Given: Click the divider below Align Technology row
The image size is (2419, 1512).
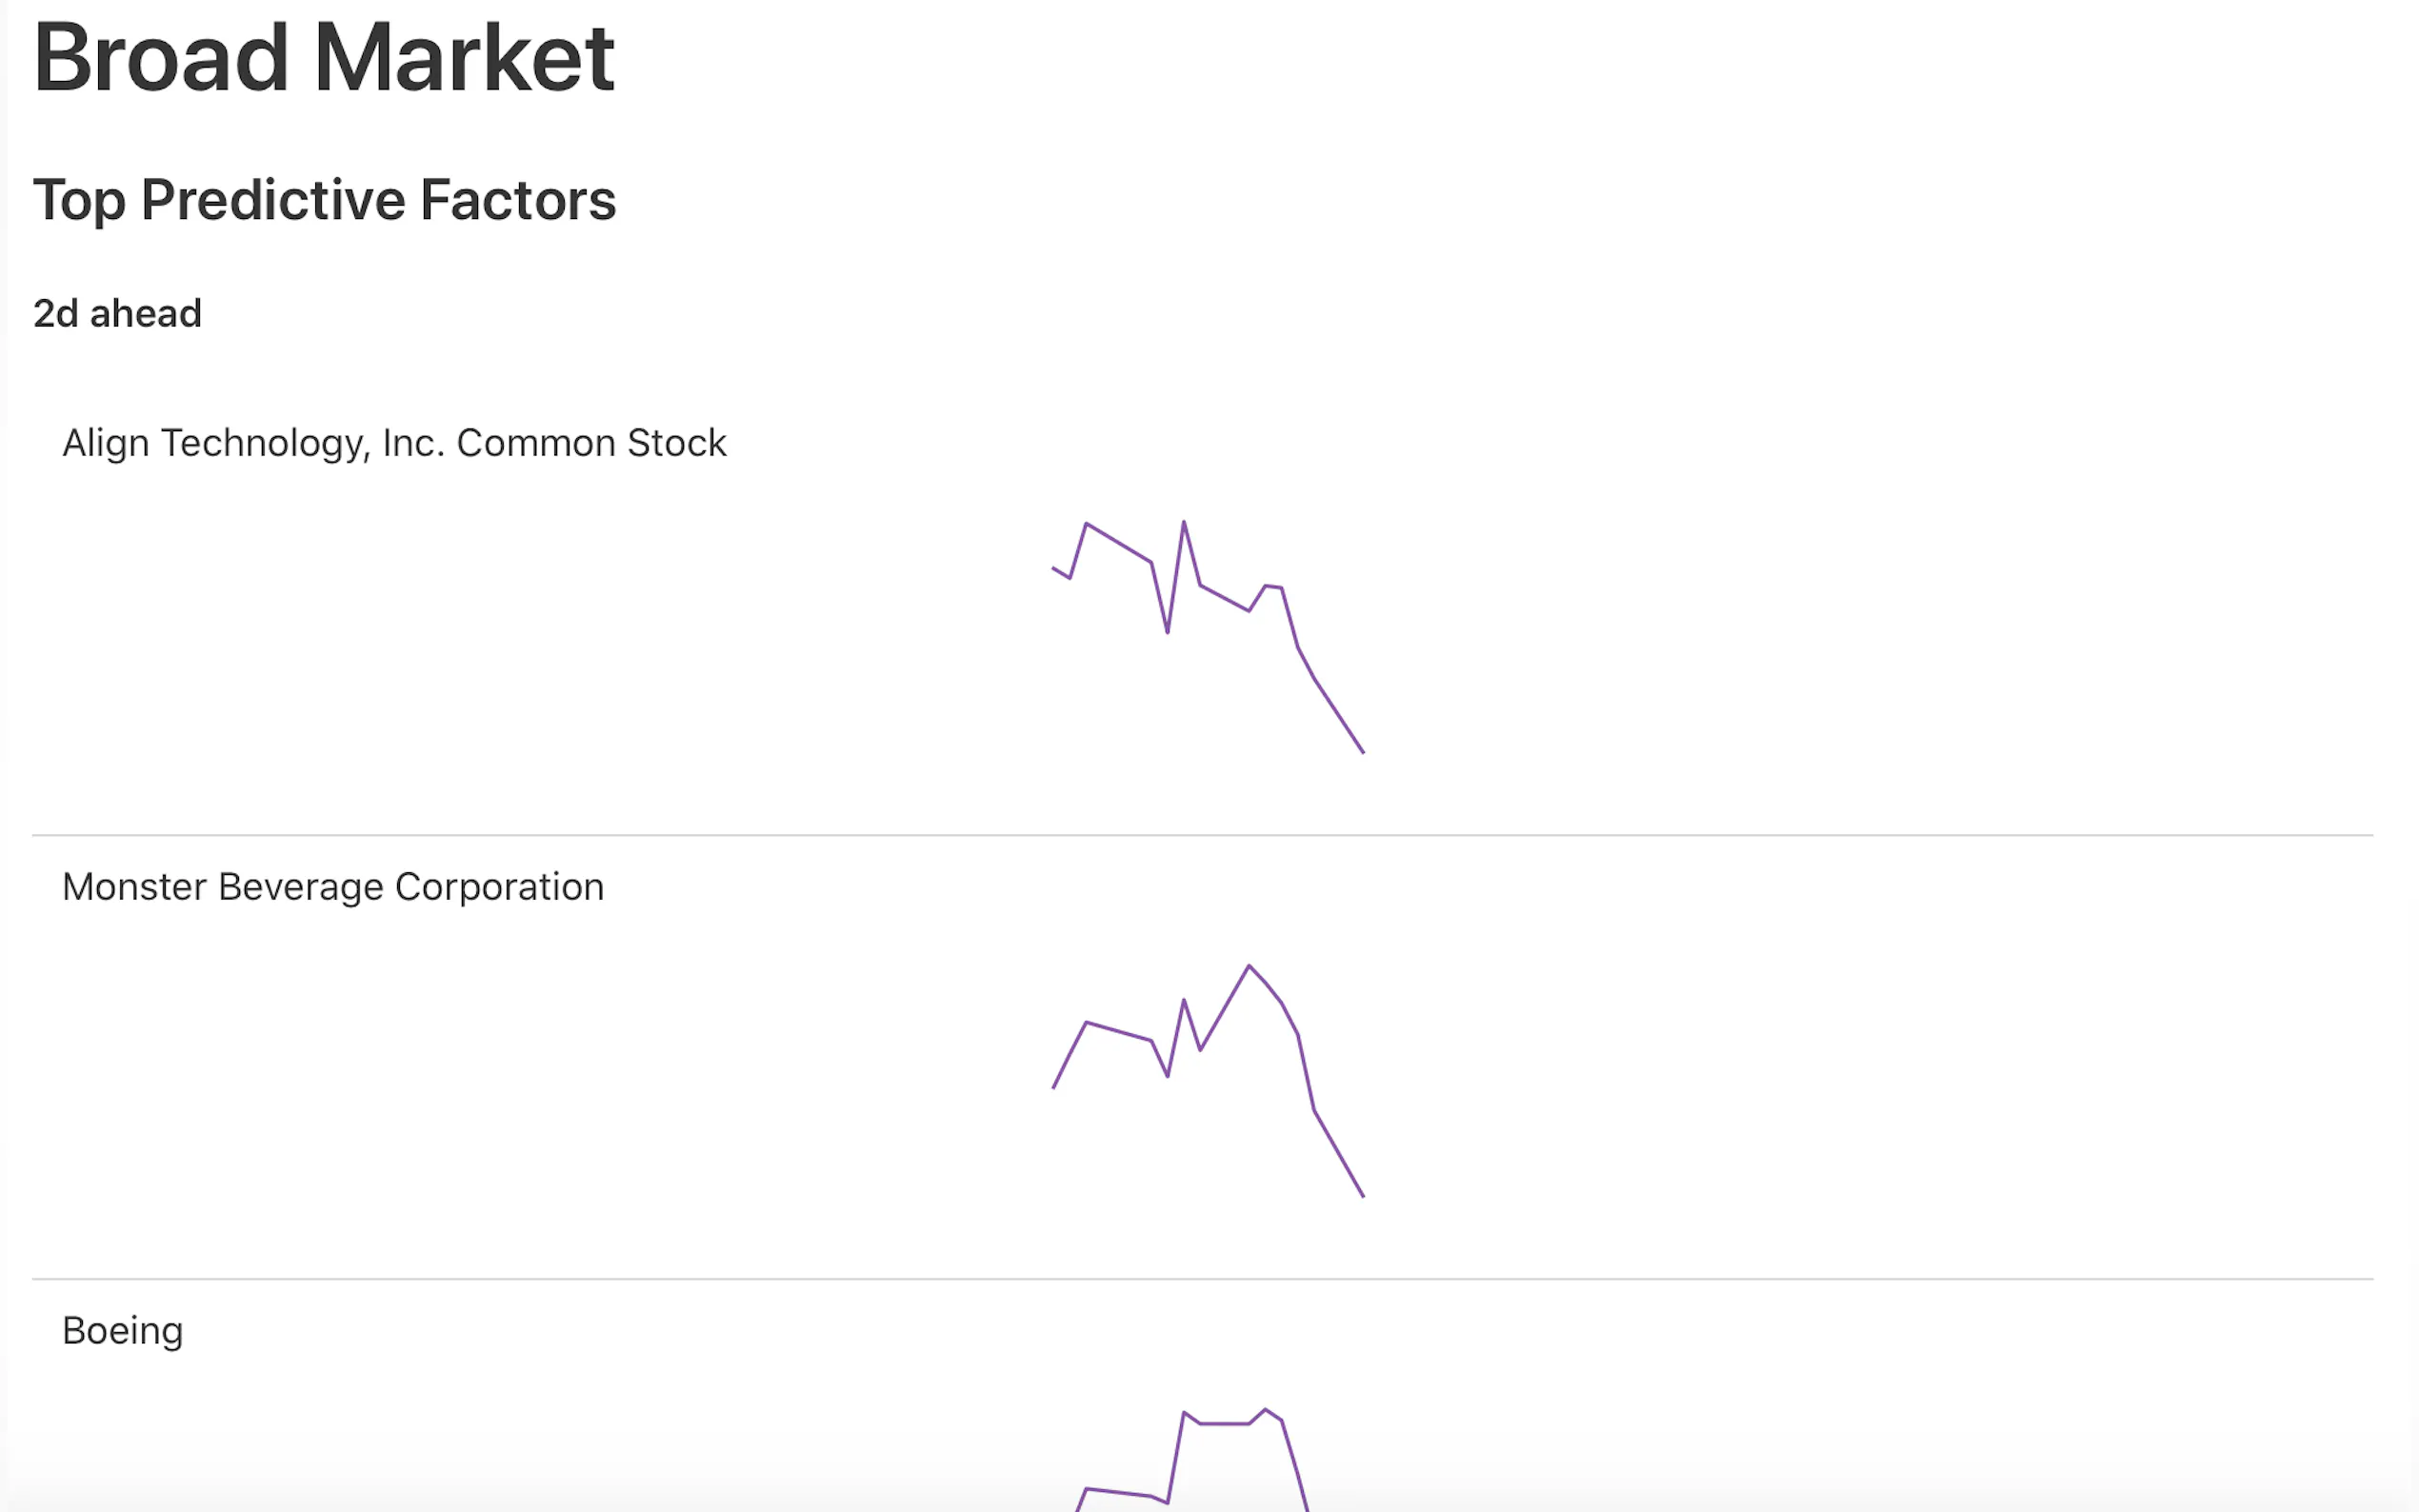Looking at the screenshot, I should coord(1202,835).
